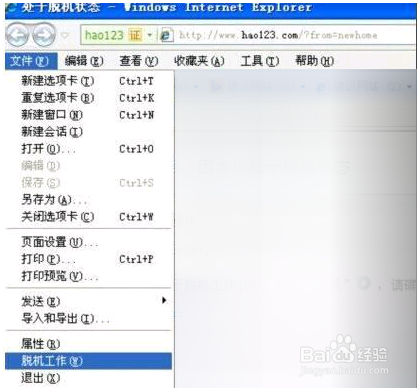Choose 属性(R) menu entry
This screenshot has width=417, height=388.
pos(89,344)
